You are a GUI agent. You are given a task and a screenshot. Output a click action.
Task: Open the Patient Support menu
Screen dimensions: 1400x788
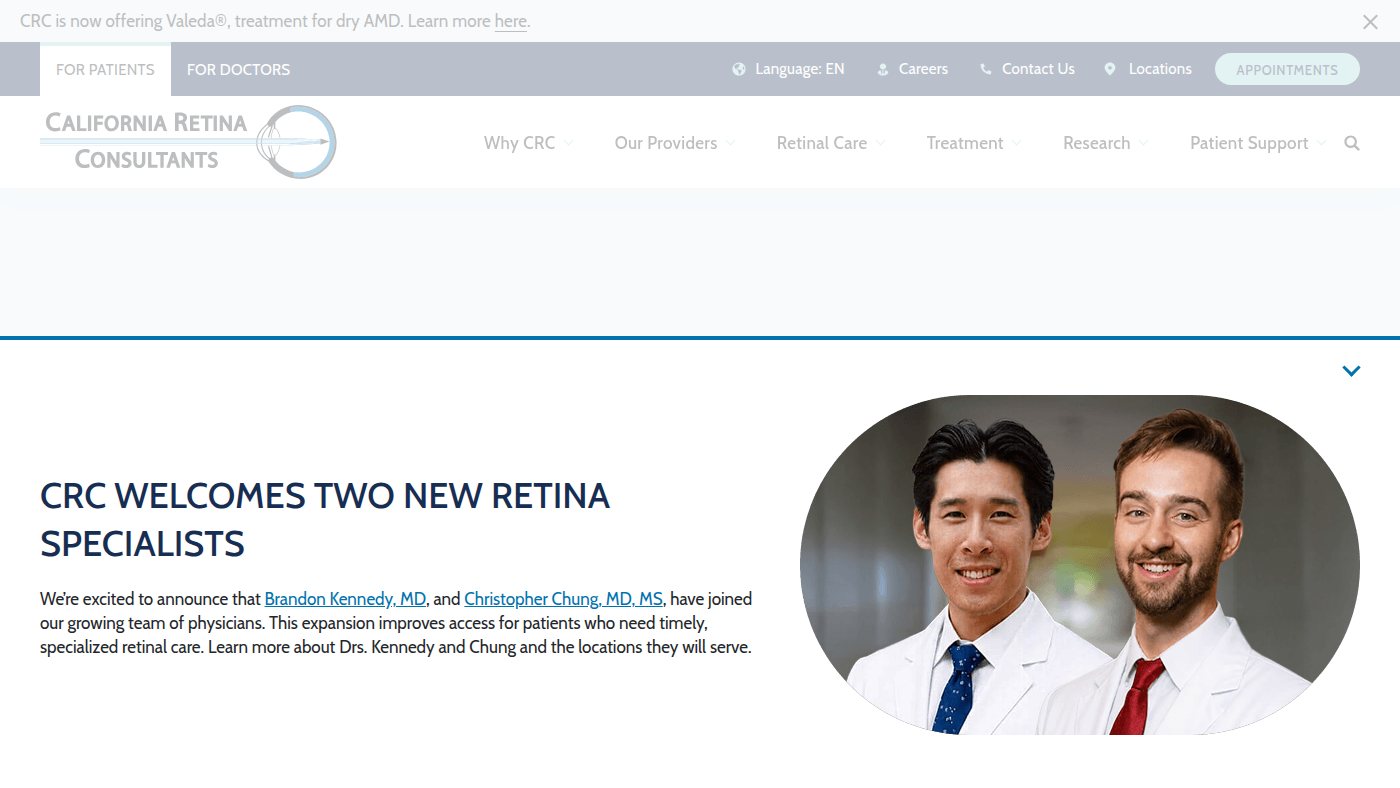click(x=1249, y=143)
